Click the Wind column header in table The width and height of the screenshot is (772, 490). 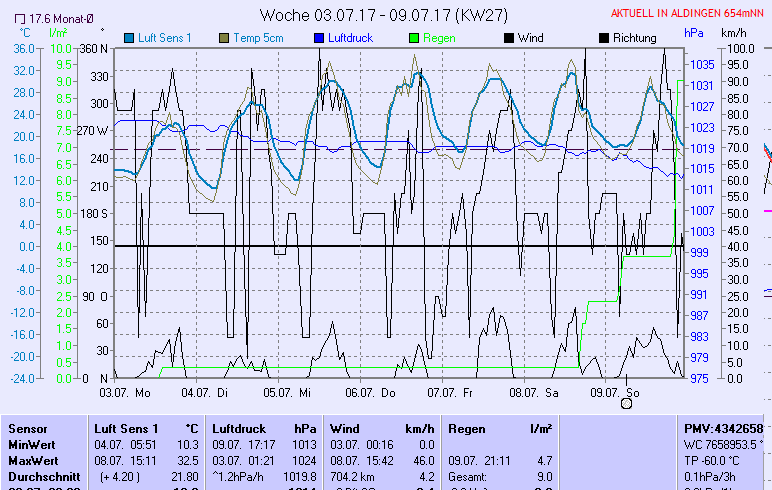pyautogui.click(x=345, y=428)
